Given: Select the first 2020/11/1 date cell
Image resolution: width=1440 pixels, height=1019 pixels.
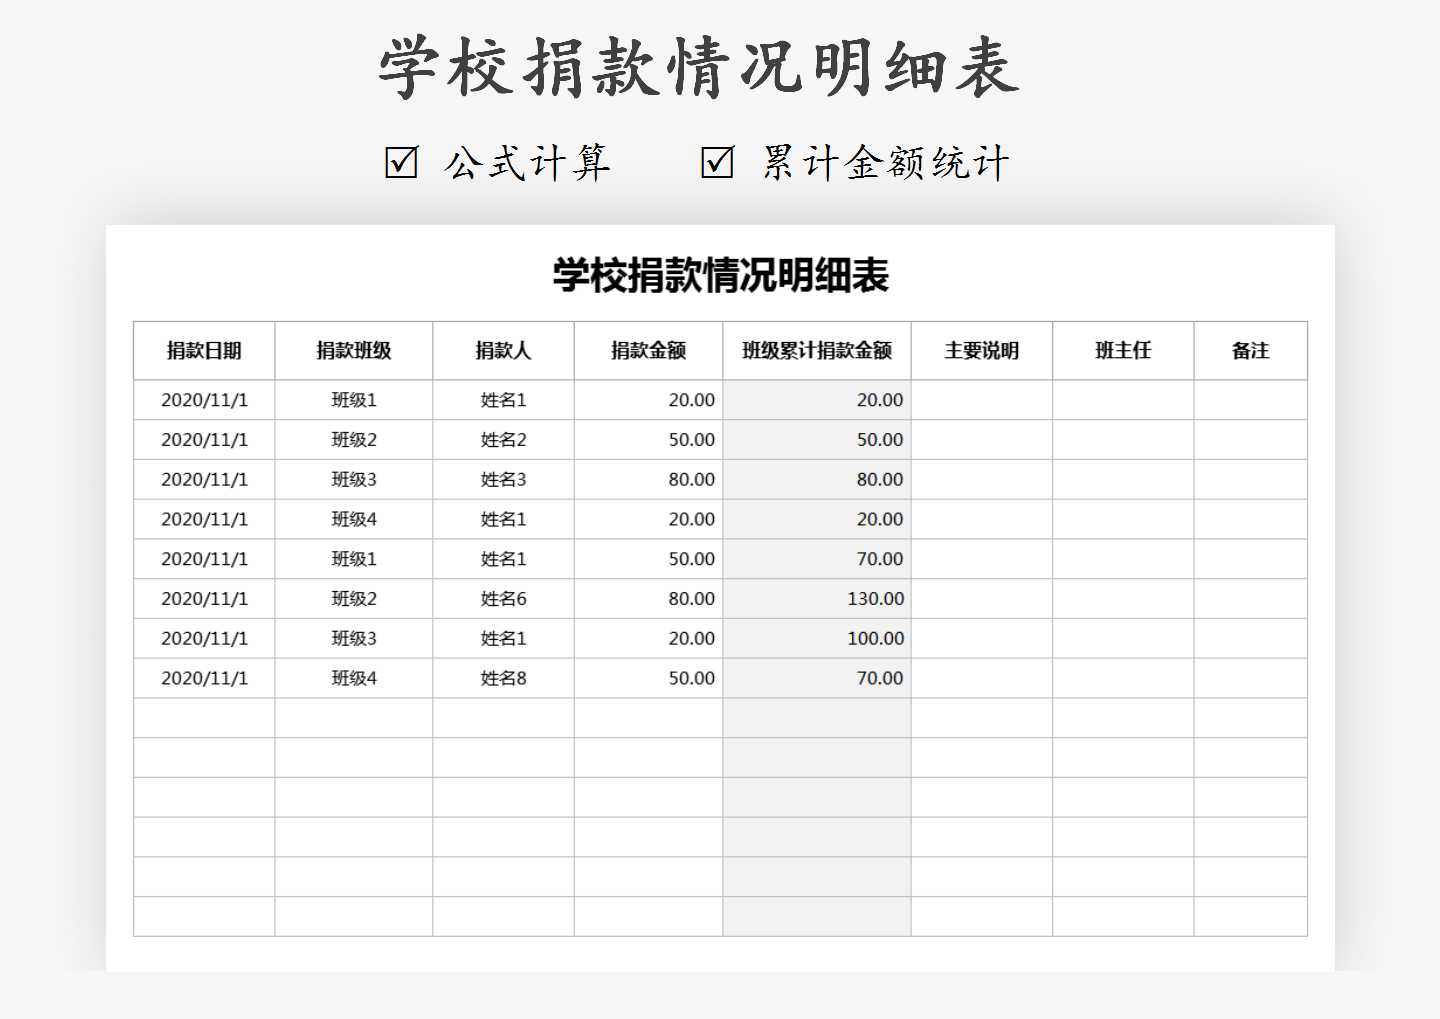Looking at the screenshot, I should click(204, 399).
